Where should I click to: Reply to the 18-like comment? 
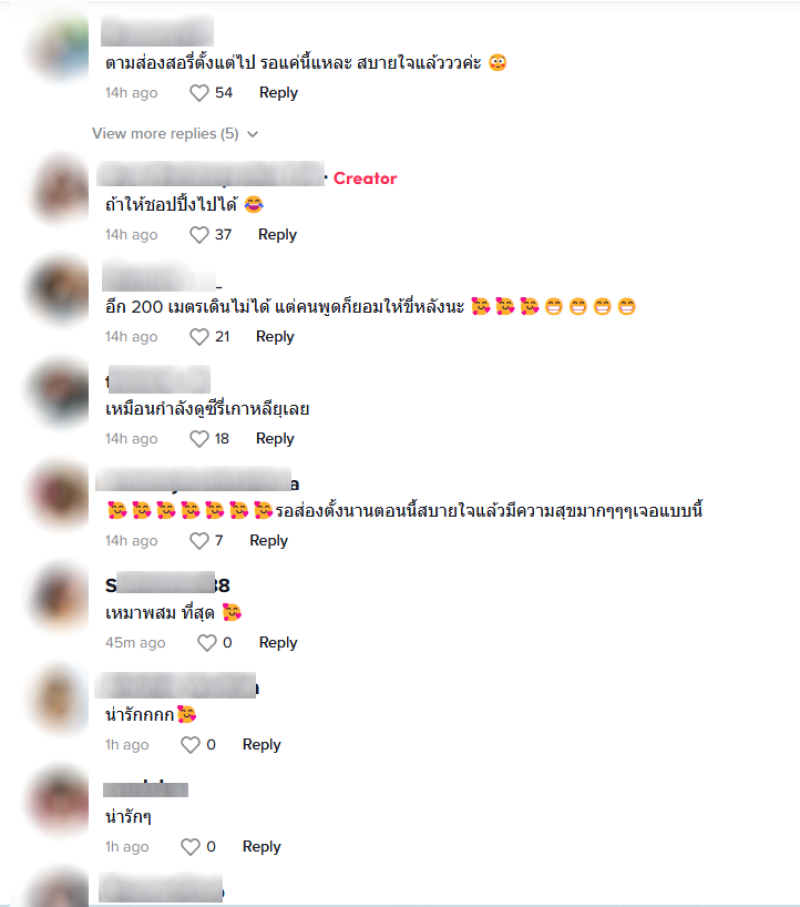tap(275, 439)
